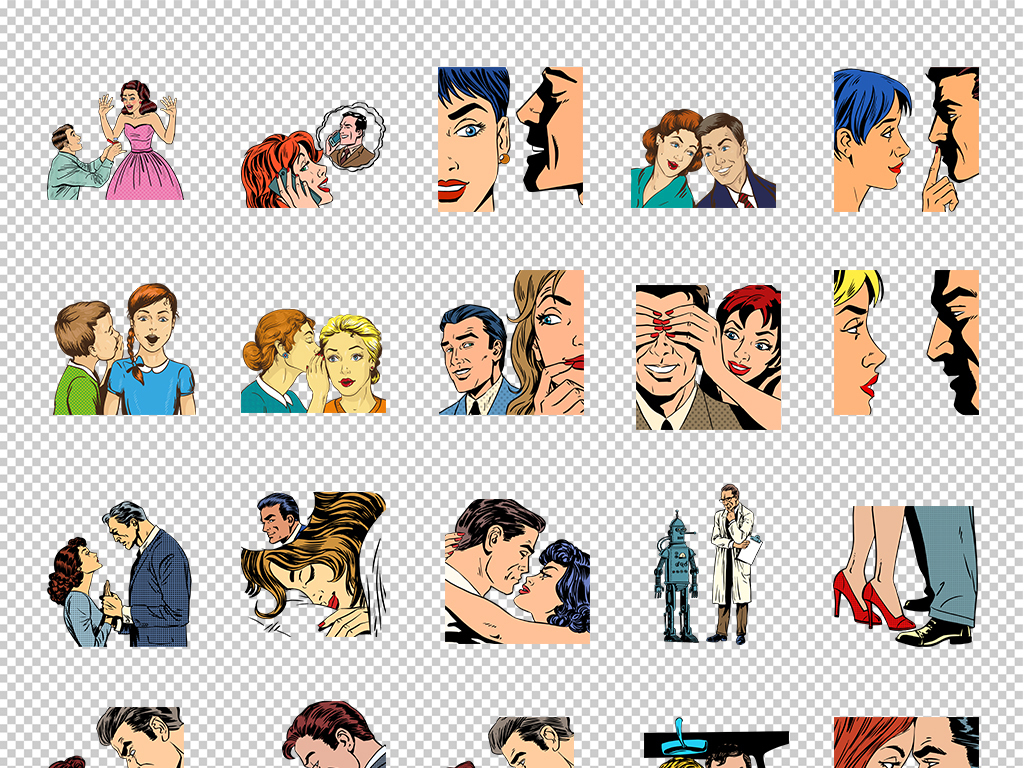
Task: Click the couple holding hands in blue suit
Action: (119, 575)
